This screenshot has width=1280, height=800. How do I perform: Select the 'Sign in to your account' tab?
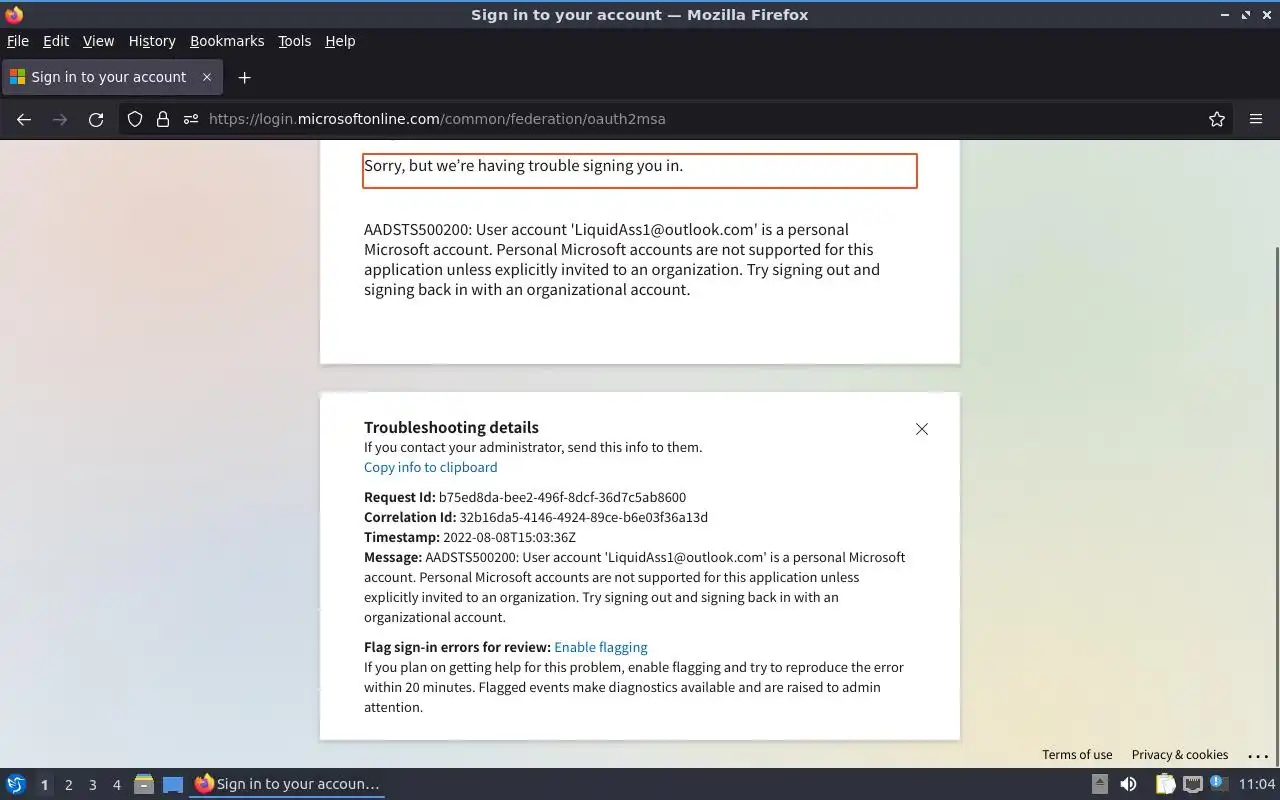(x=110, y=77)
